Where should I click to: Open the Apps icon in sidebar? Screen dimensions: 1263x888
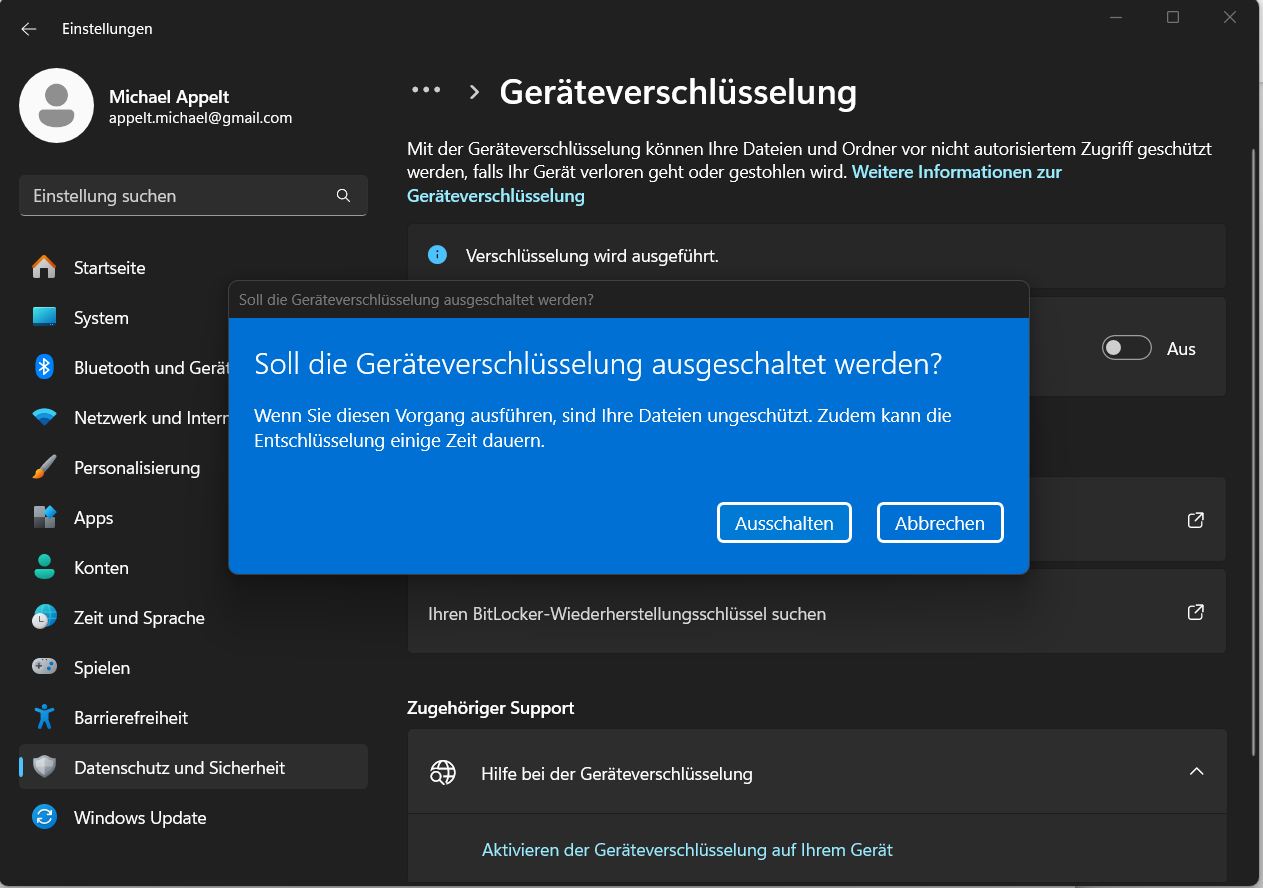click(44, 518)
